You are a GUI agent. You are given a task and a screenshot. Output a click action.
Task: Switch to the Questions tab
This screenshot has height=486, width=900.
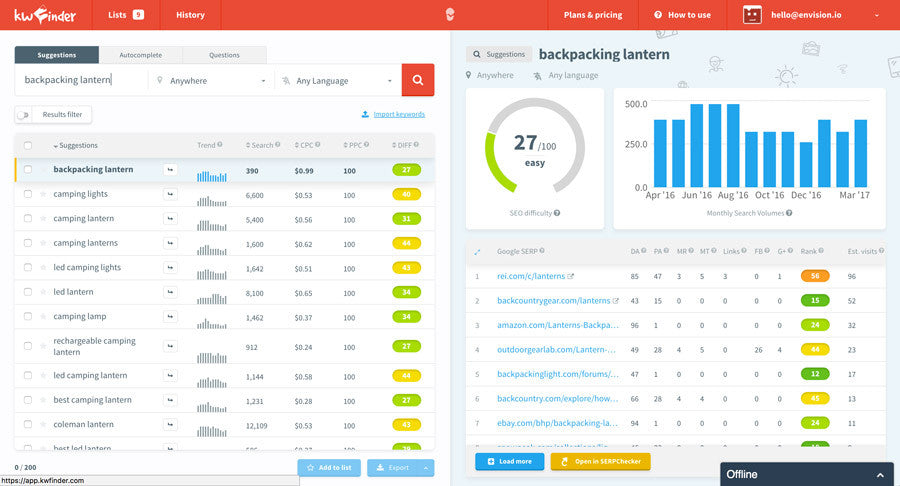[224, 55]
